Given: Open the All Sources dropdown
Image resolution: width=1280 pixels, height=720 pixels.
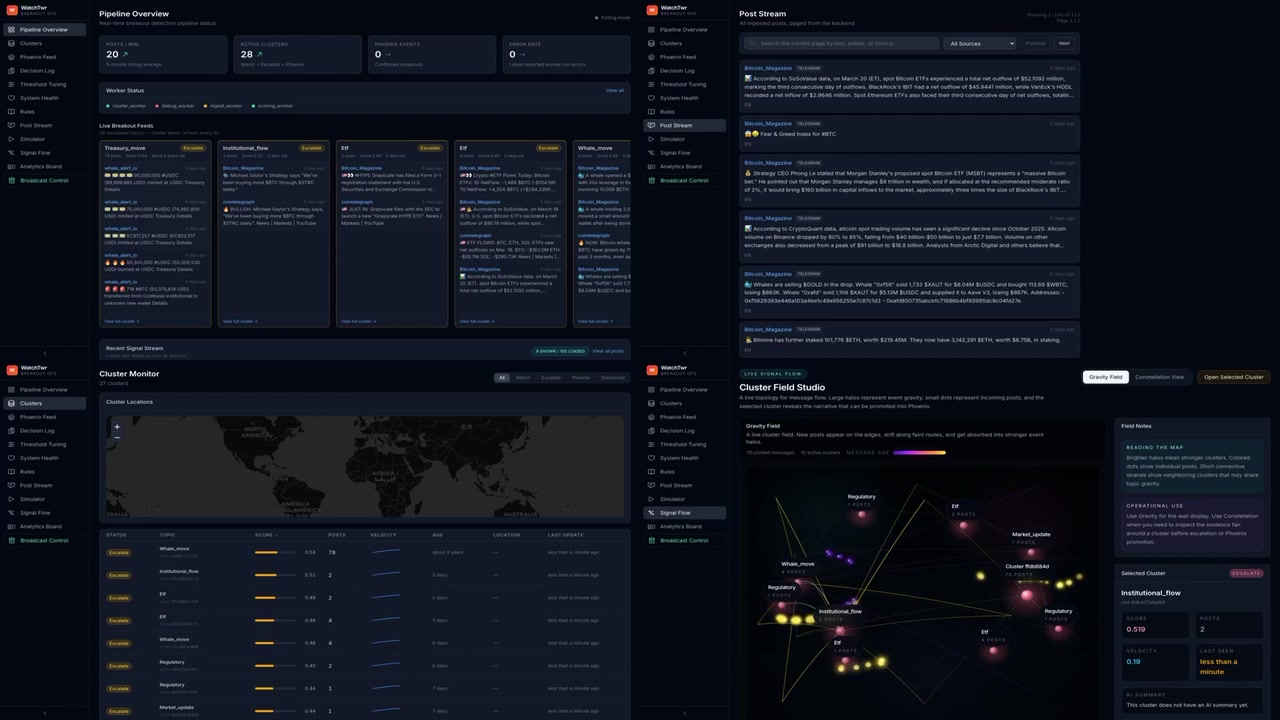Looking at the screenshot, I should tap(980, 44).
